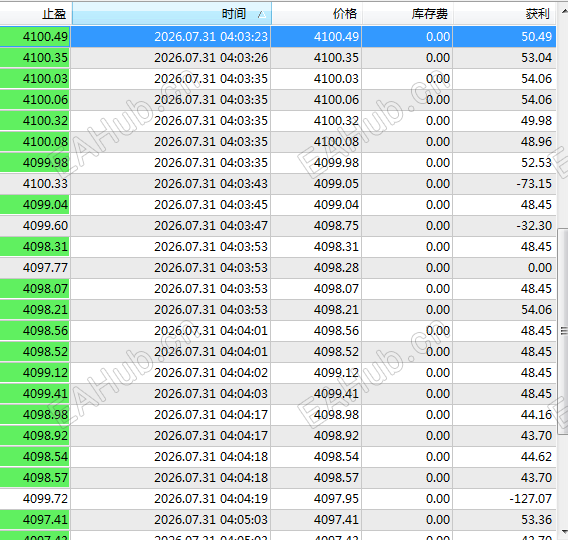Select the trade at 04:04:02
The height and width of the screenshot is (540, 568).
click(x=278, y=373)
